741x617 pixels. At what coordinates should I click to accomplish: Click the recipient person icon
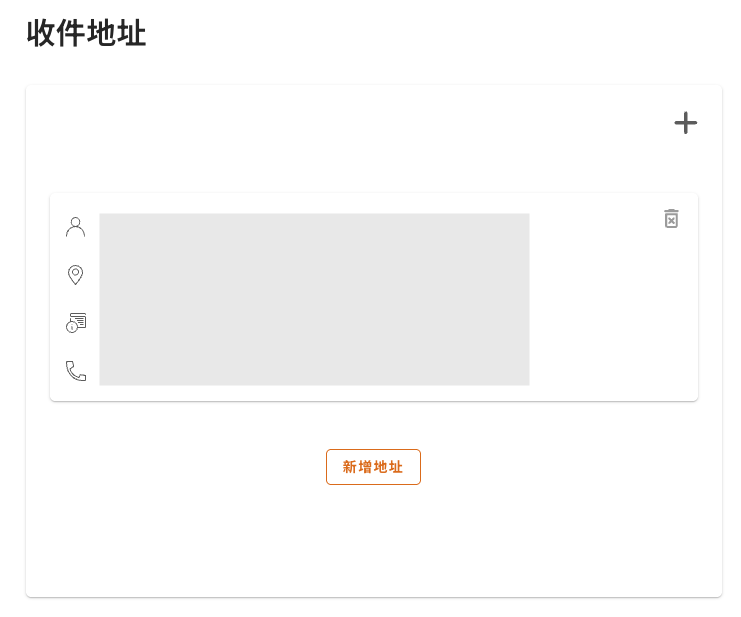(x=75, y=227)
